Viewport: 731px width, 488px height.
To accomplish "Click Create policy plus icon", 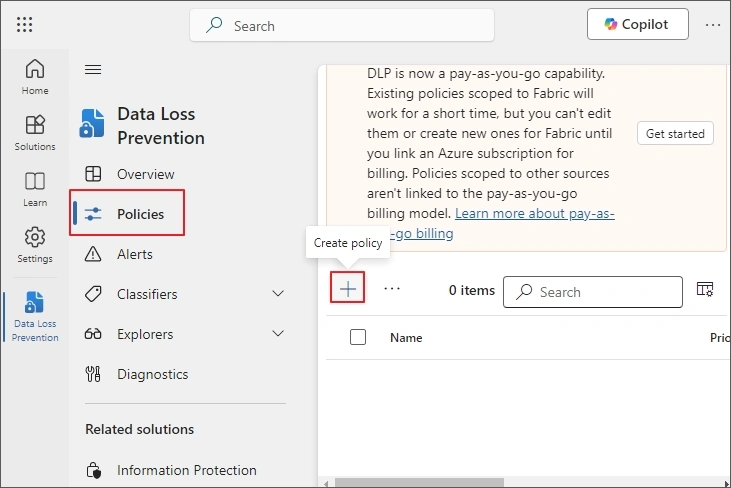I will point(348,289).
